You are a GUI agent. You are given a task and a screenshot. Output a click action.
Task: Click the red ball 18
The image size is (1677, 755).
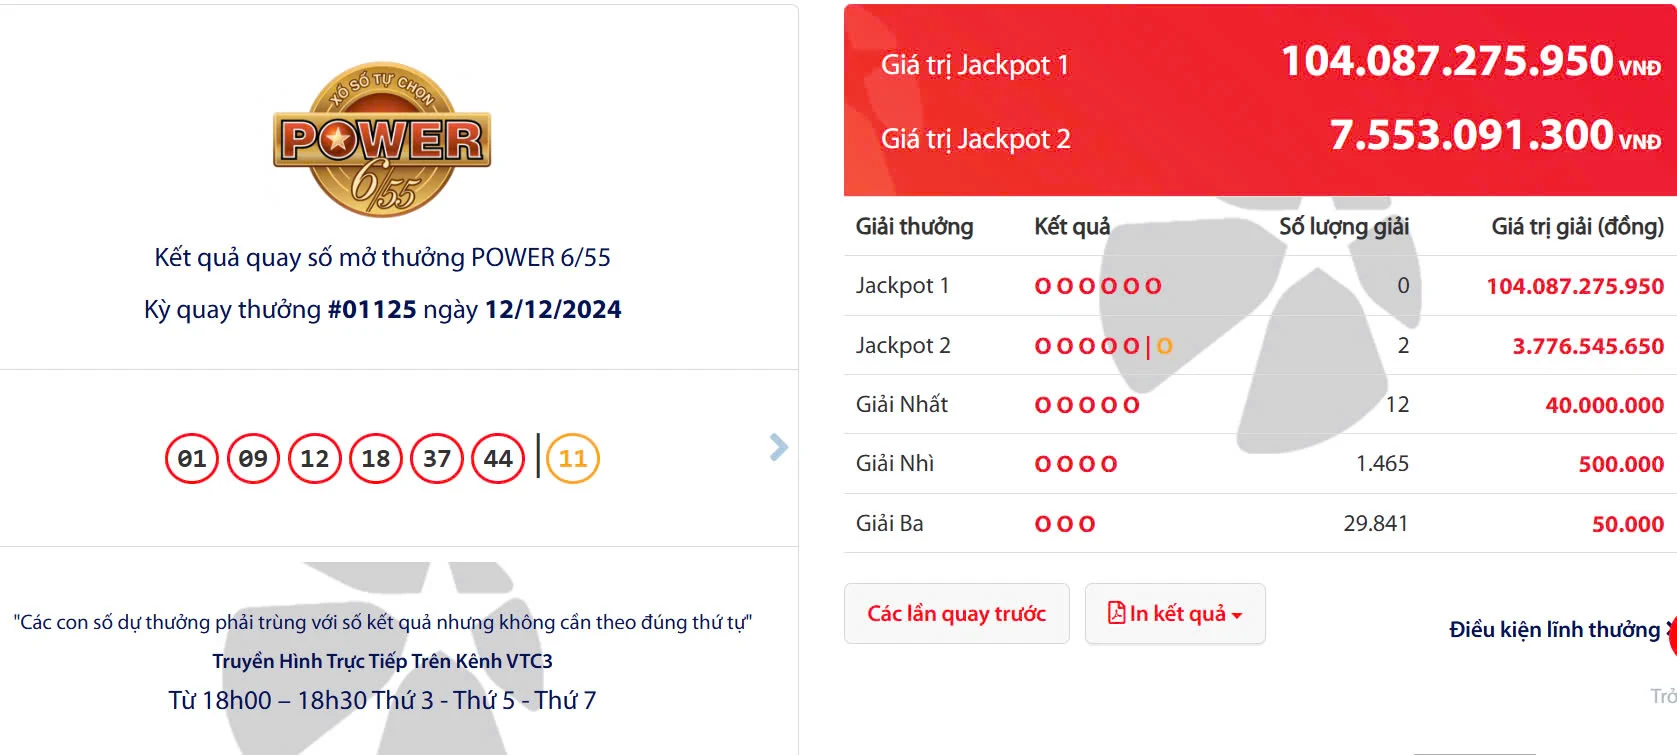pyautogui.click(x=375, y=457)
